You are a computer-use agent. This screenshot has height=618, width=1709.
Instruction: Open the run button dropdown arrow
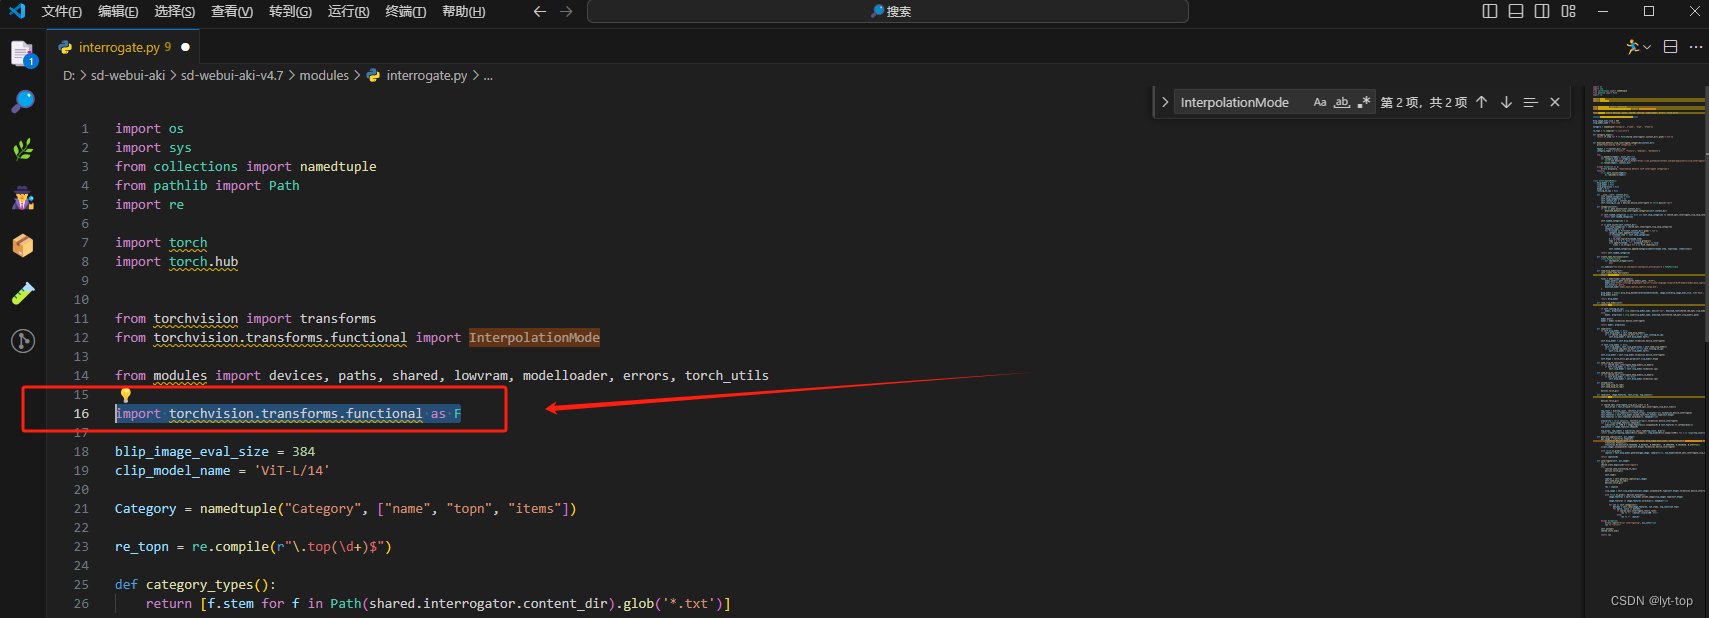click(x=1647, y=47)
